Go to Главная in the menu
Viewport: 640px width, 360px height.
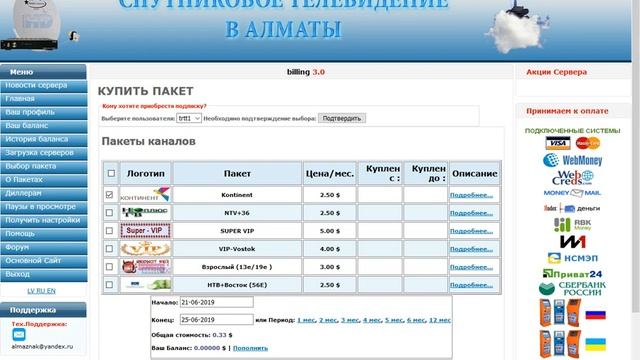(43, 99)
